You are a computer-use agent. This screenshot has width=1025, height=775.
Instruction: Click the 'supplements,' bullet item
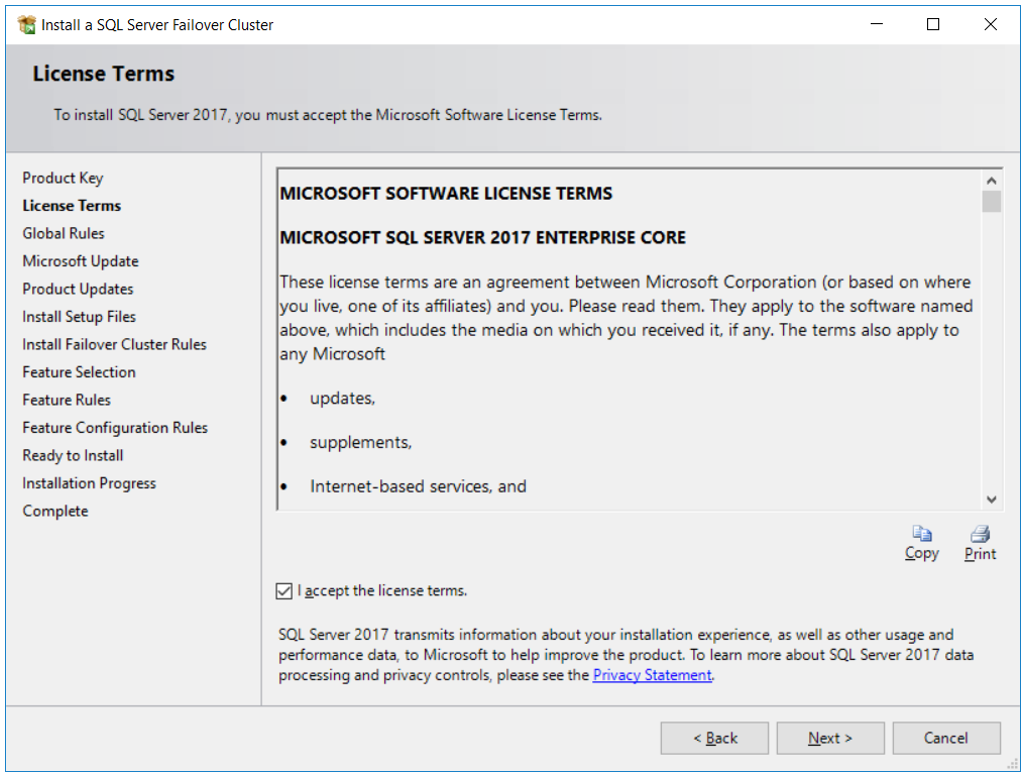[361, 443]
